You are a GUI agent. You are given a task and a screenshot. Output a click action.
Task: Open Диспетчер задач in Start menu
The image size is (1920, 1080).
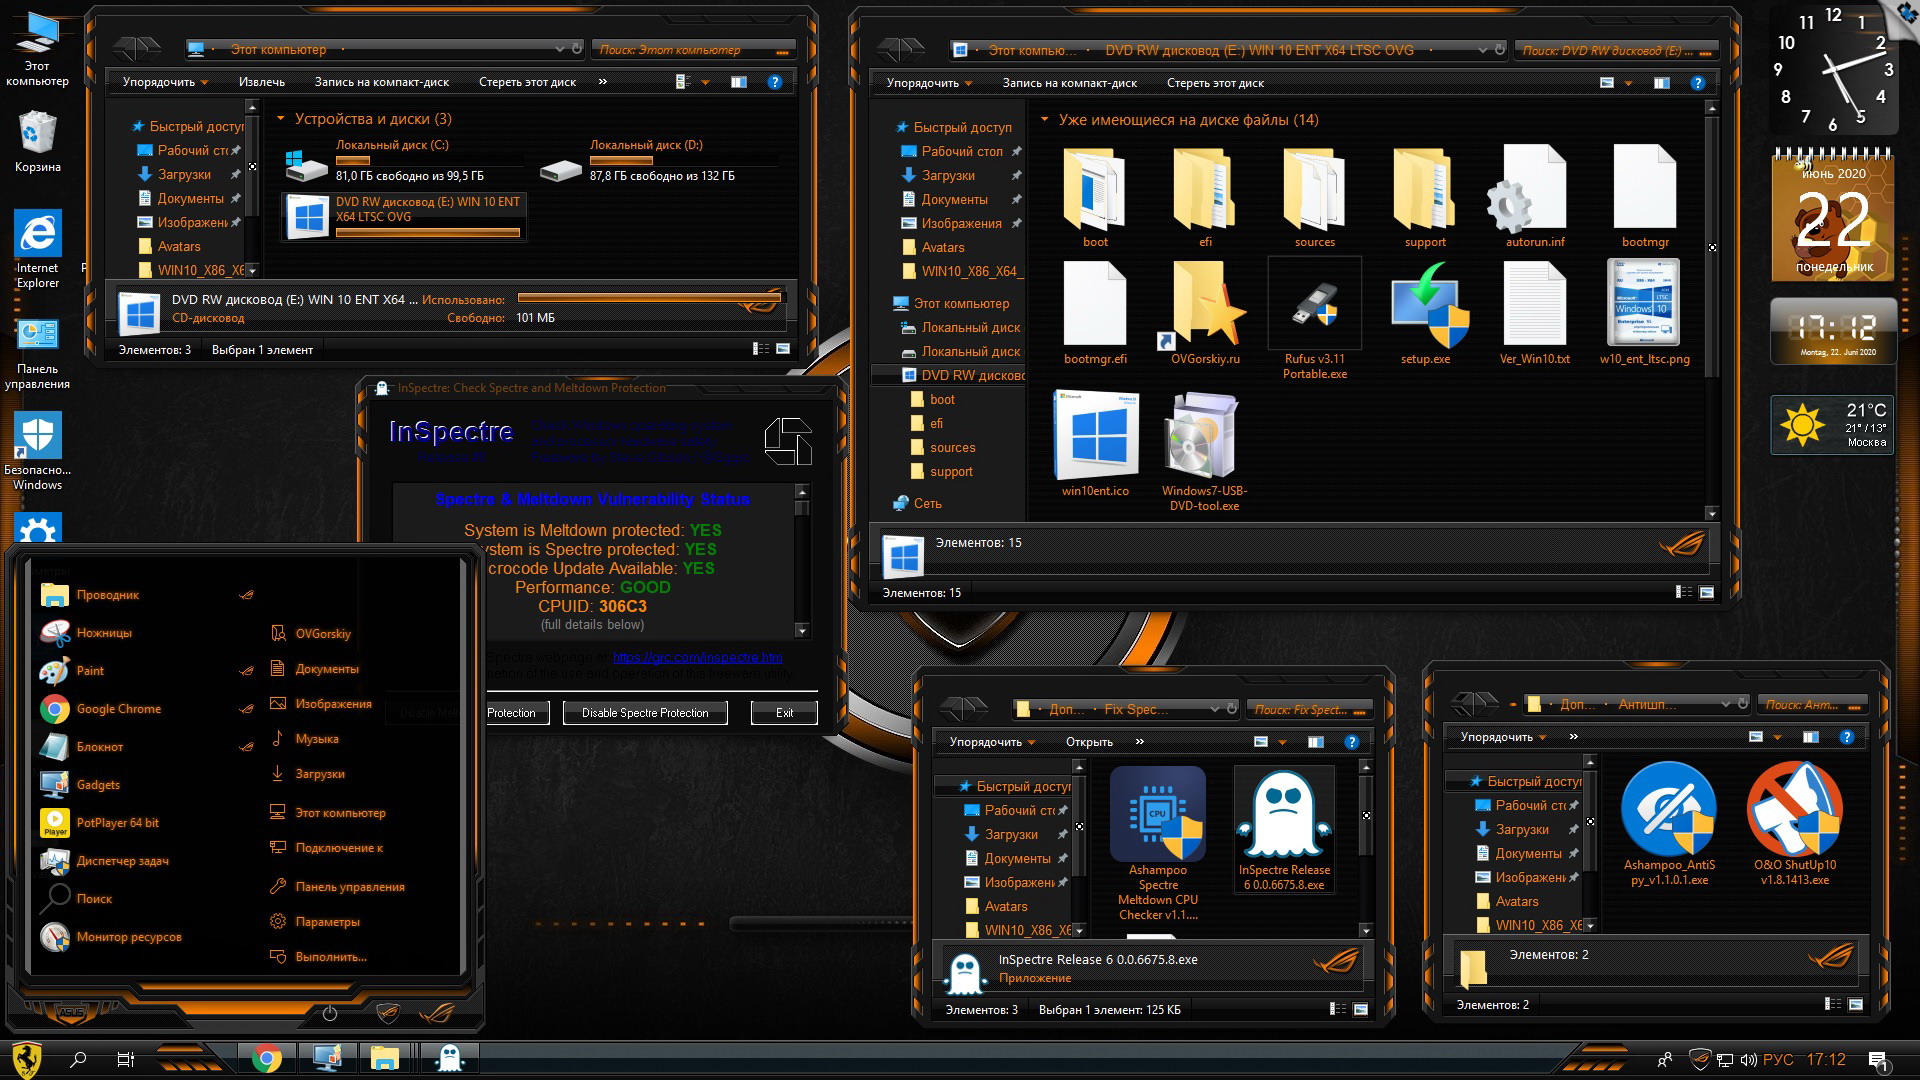click(x=122, y=861)
